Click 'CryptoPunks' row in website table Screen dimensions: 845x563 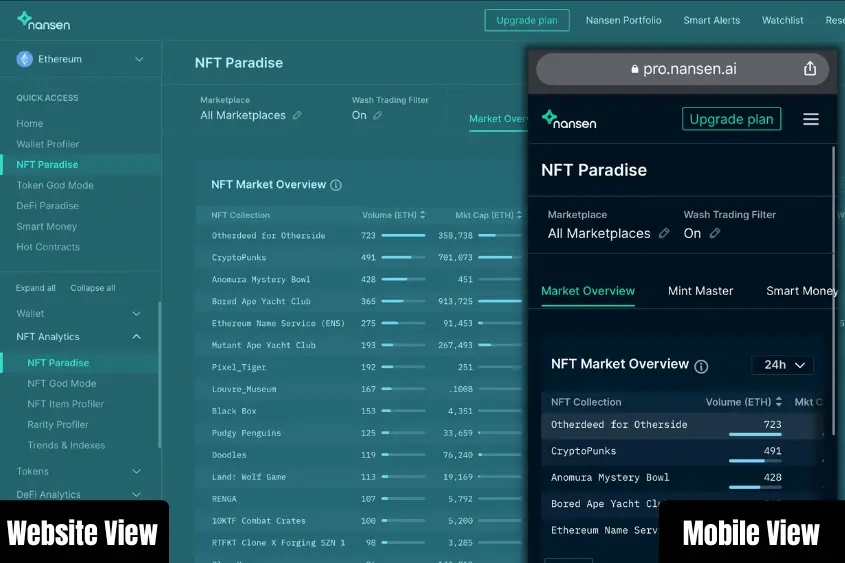click(359, 258)
